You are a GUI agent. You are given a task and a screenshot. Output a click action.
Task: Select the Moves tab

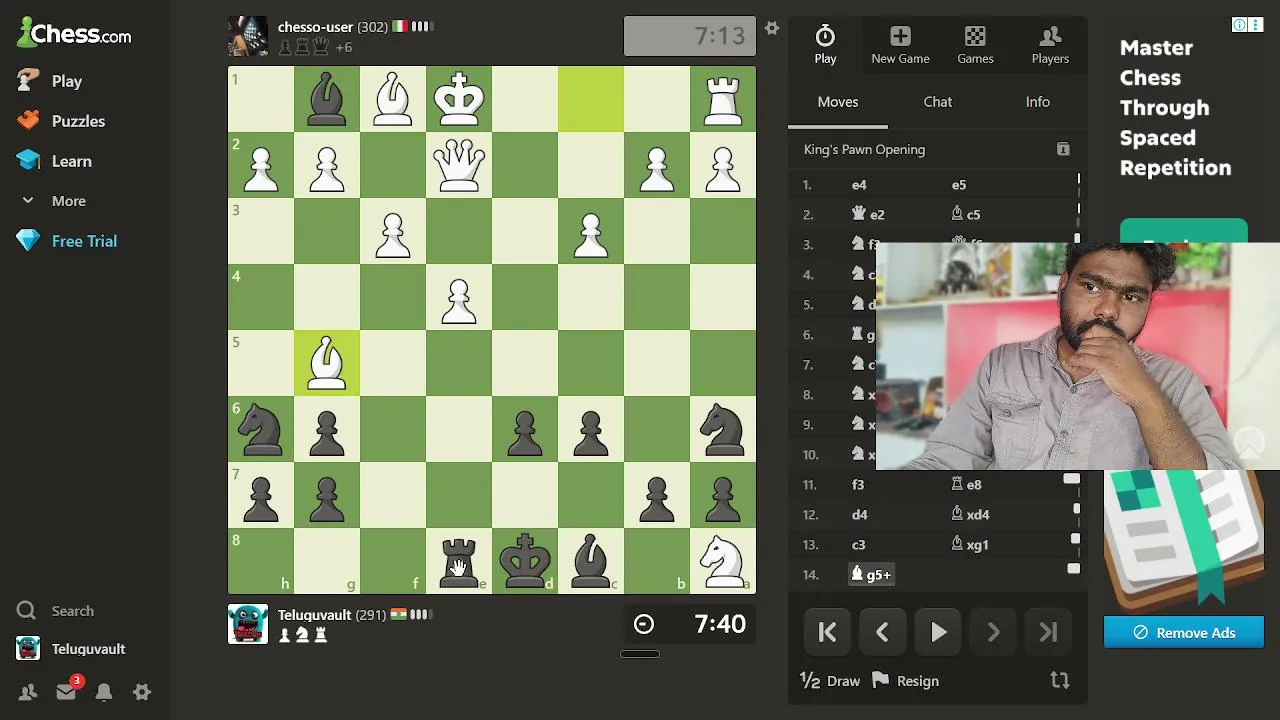point(838,102)
